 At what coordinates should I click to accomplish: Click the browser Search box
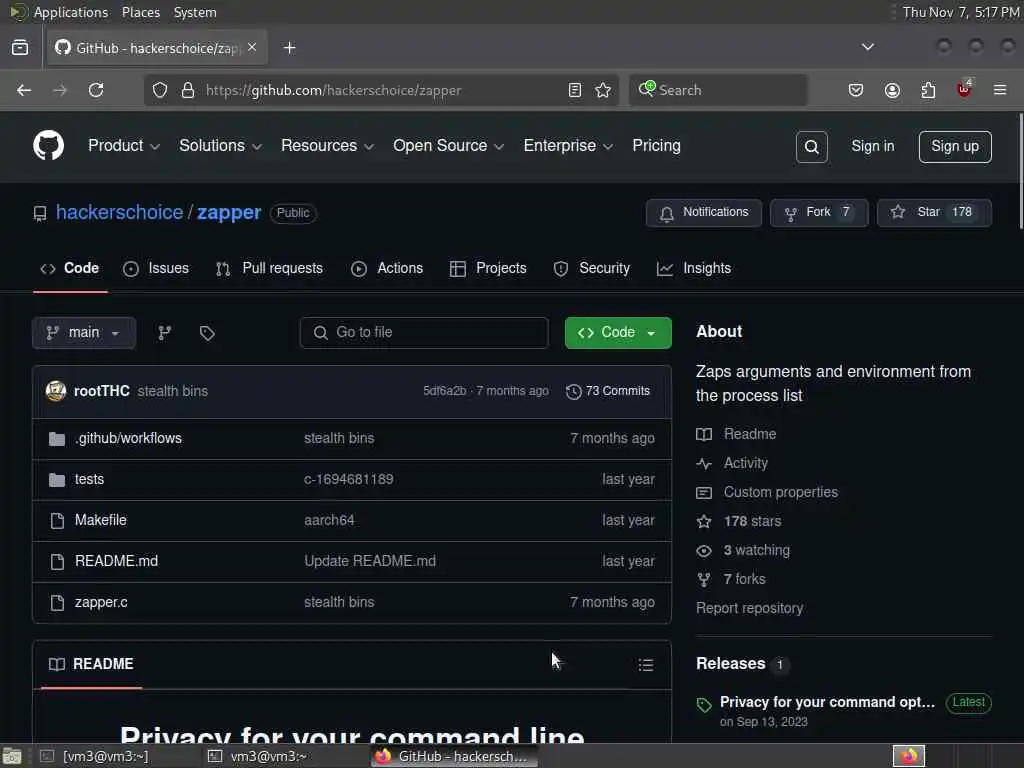coord(718,90)
